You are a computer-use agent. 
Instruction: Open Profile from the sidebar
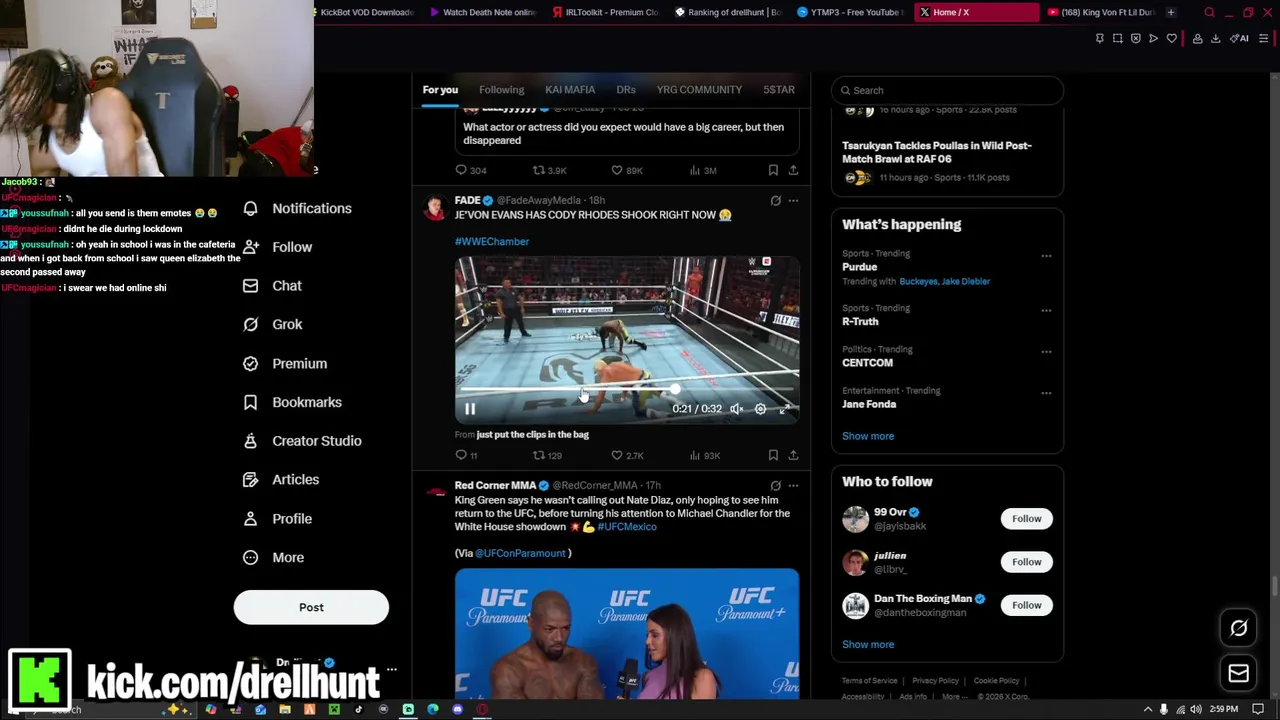point(277,519)
